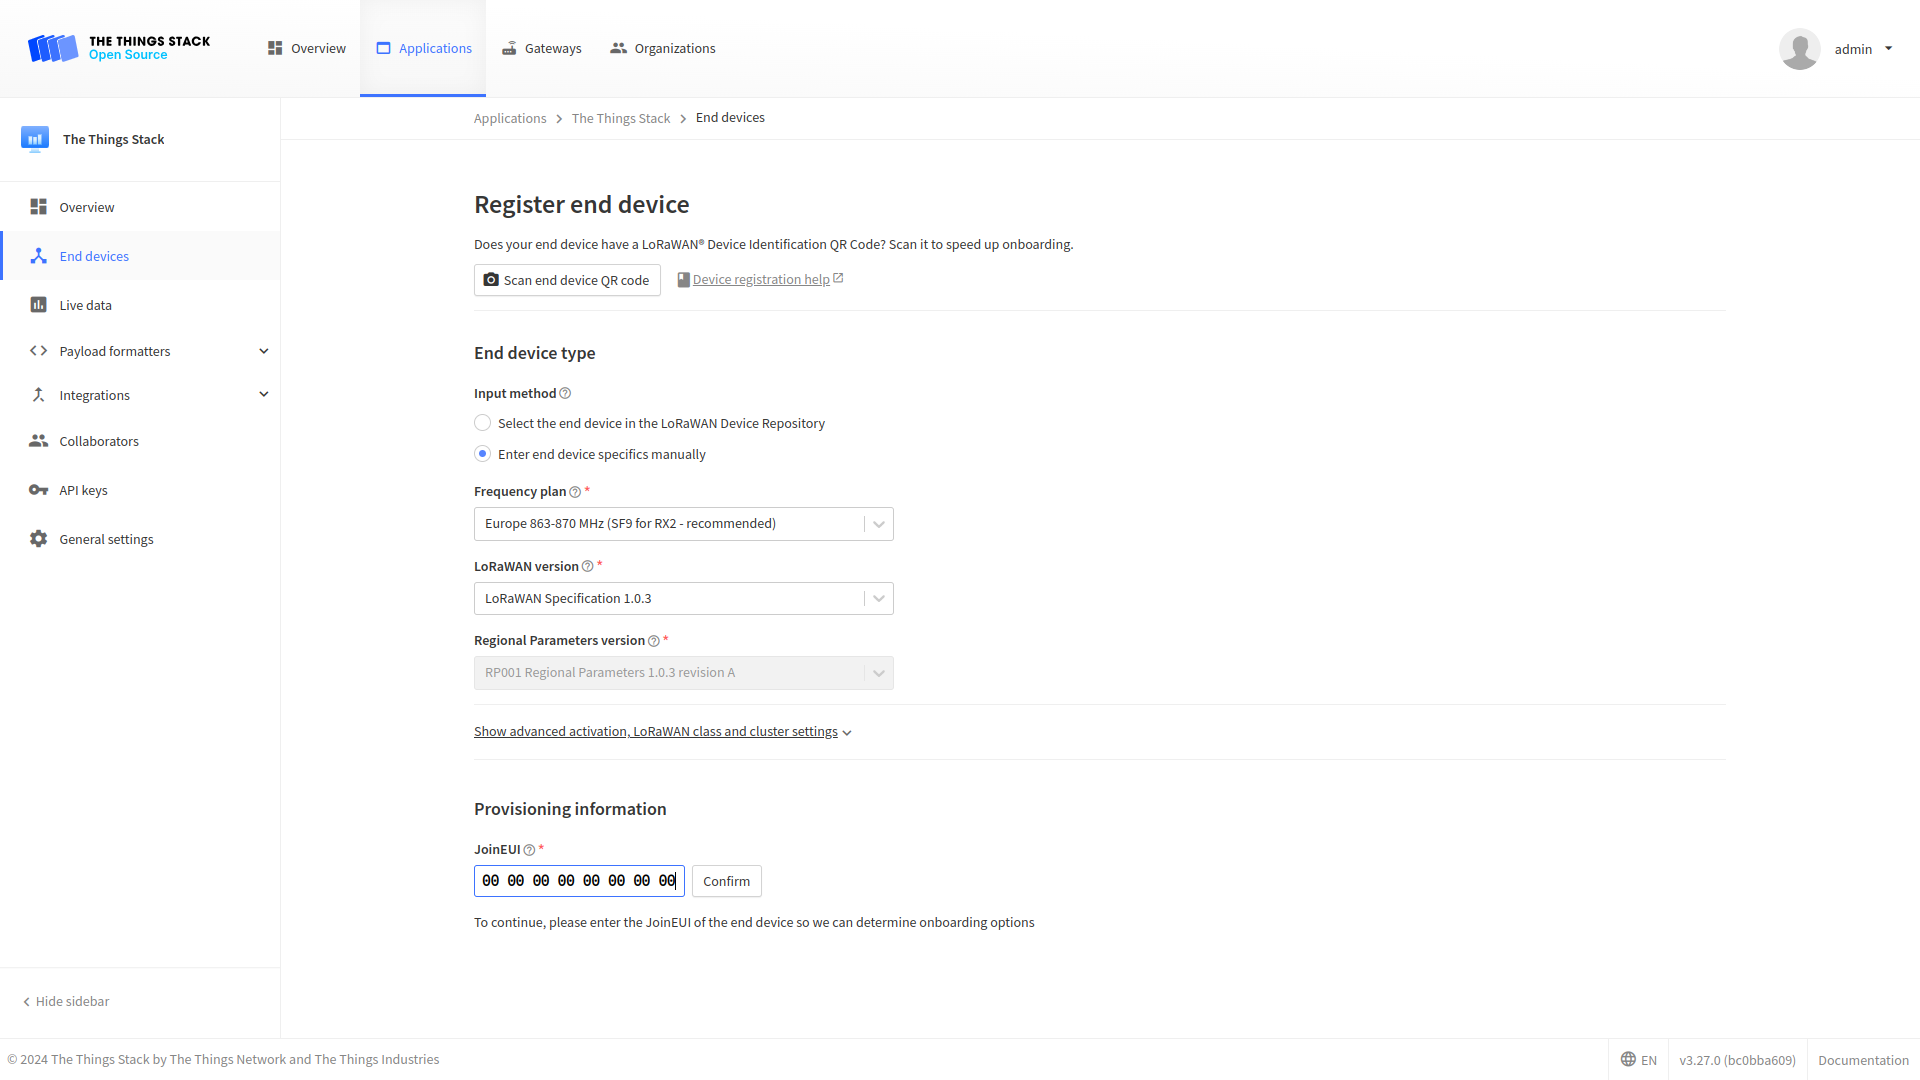Click The Things Stack breadcrumb link

(x=621, y=118)
